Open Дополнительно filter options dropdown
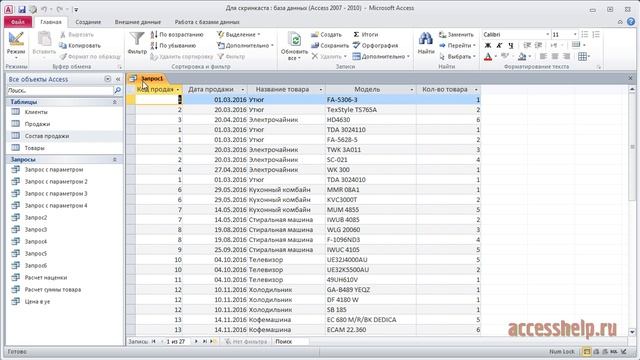640x360 pixels. coord(245,46)
